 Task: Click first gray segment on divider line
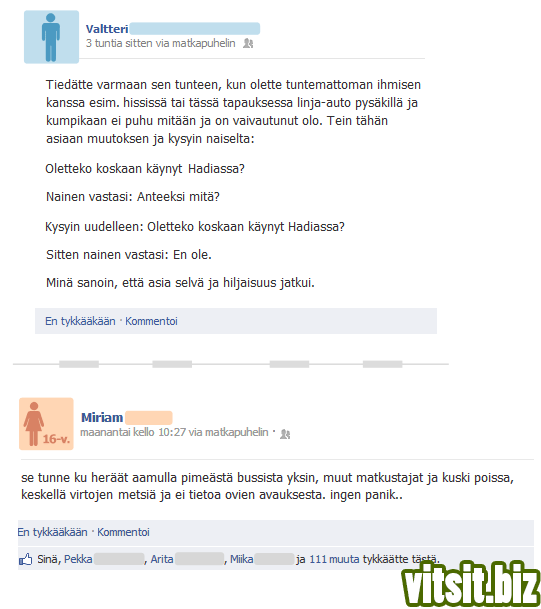coord(79,364)
